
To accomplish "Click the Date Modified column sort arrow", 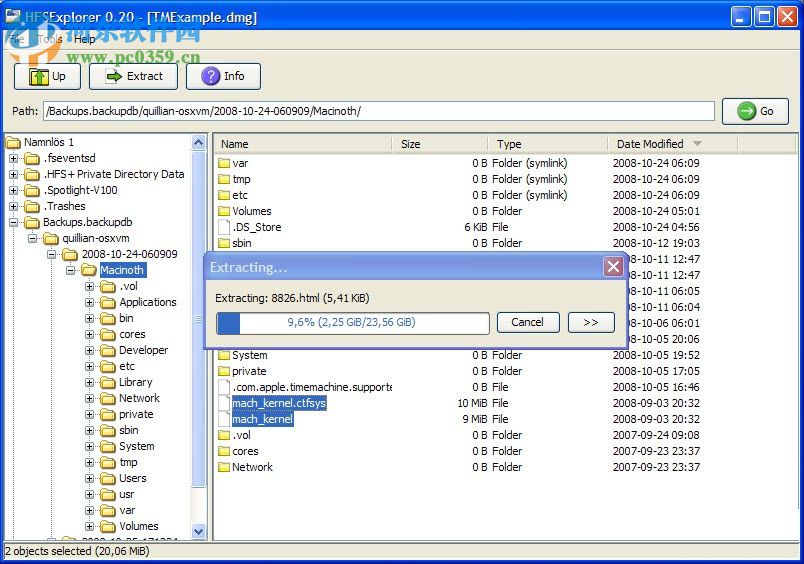I will tap(697, 144).
